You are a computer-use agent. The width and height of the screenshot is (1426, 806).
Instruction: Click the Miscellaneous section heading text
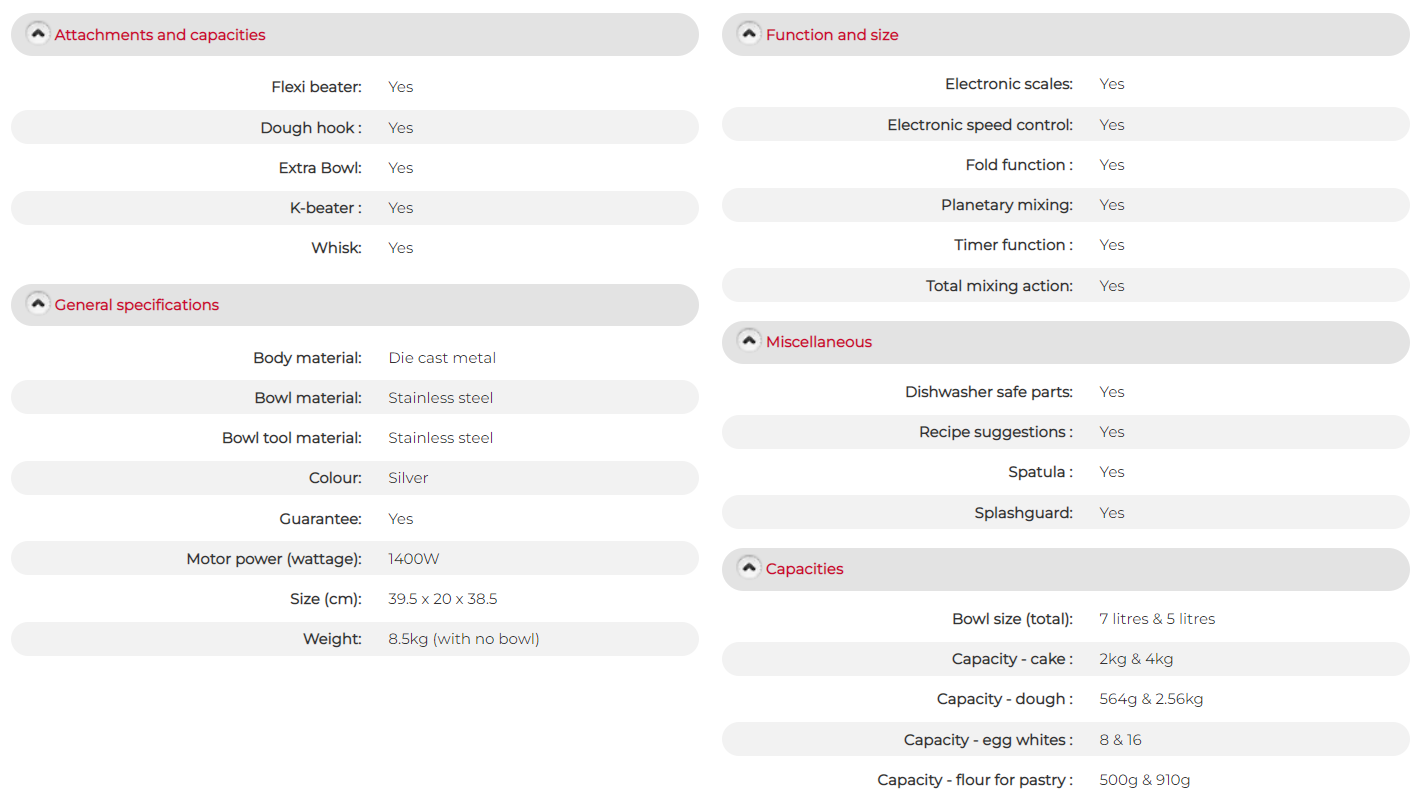click(x=819, y=342)
